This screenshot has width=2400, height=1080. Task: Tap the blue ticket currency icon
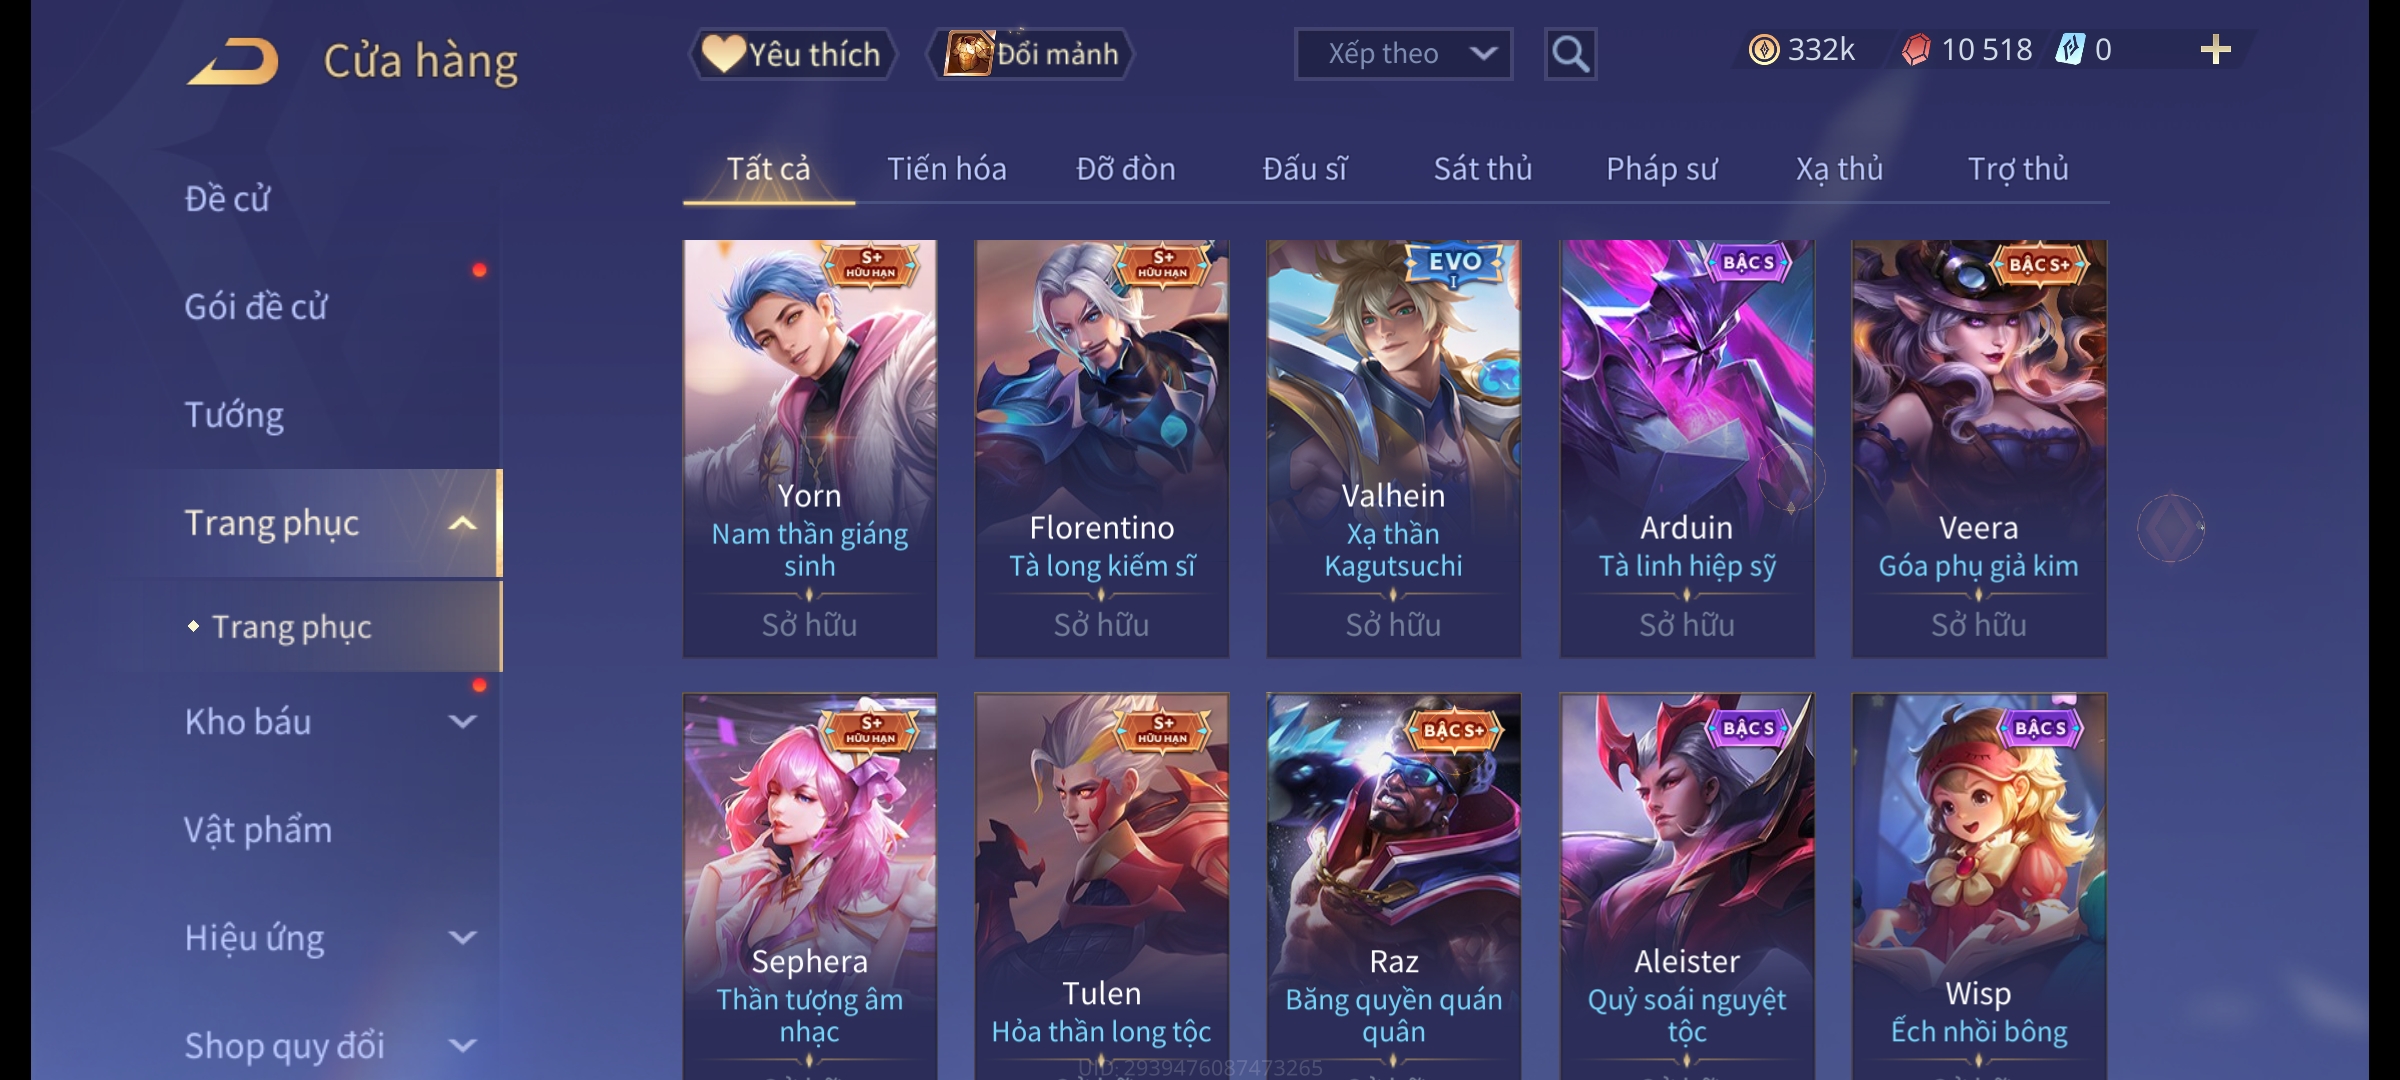pyautogui.click(x=2069, y=50)
